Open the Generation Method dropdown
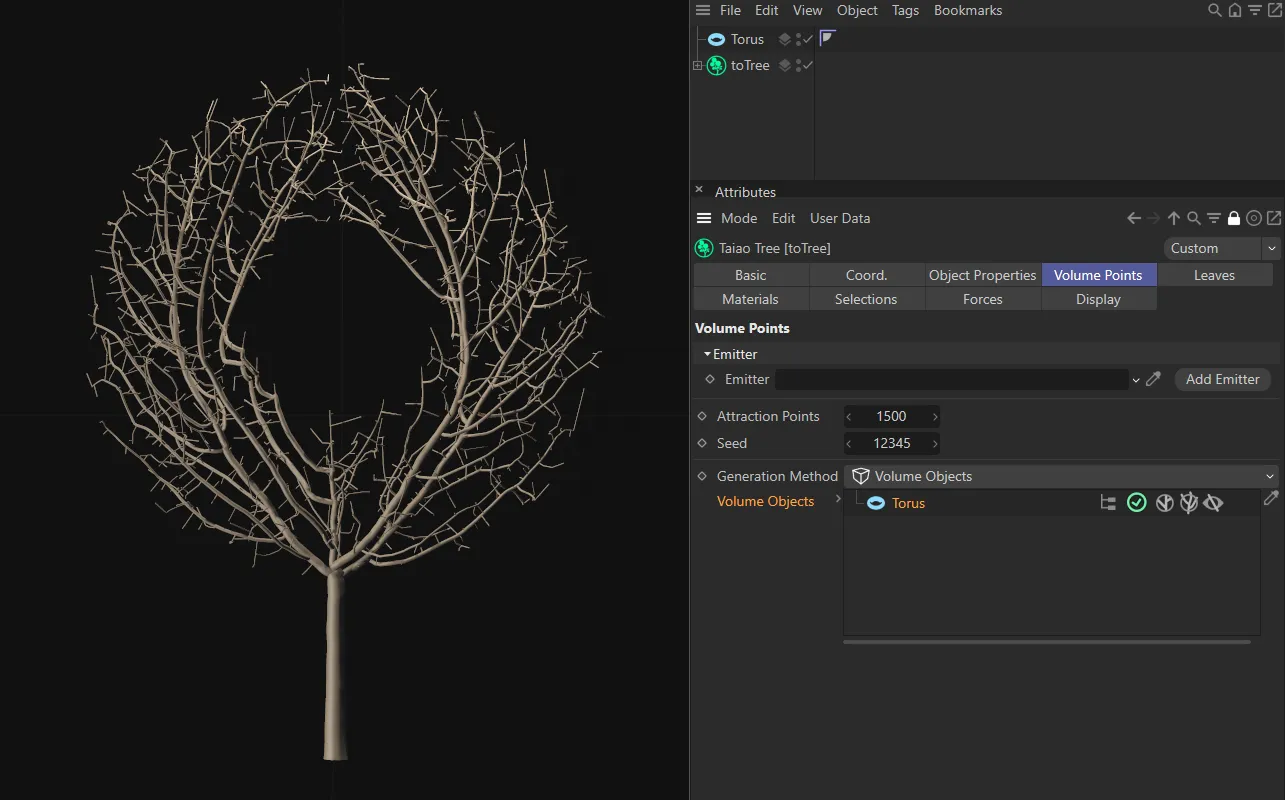1285x800 pixels. coord(1062,476)
